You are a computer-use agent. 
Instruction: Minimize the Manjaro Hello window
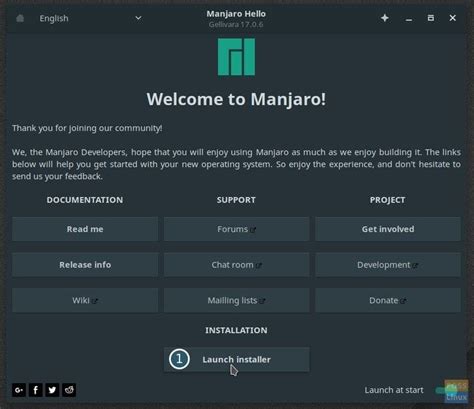[409, 18]
